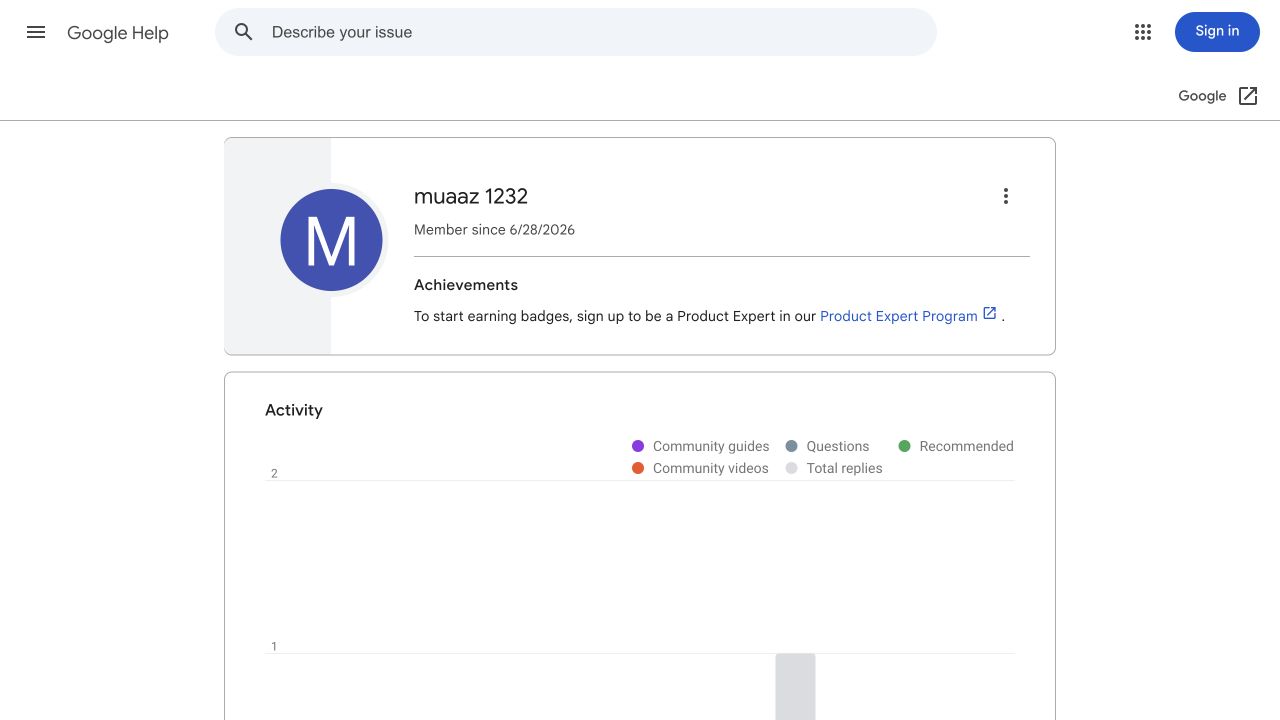1280x720 pixels.
Task: Open the Google apps grid
Action: coord(1143,32)
